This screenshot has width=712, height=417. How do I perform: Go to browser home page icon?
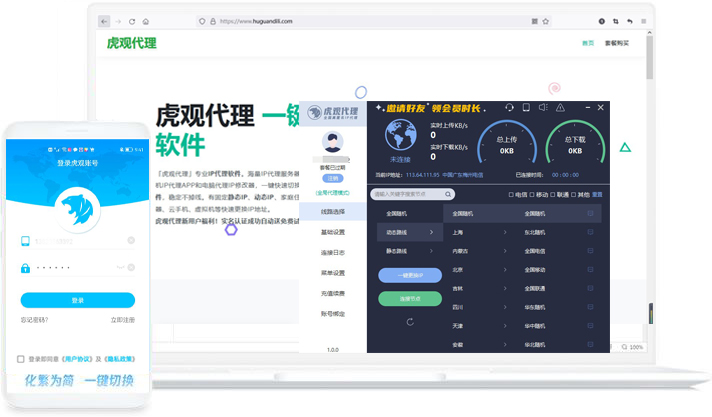click(146, 21)
